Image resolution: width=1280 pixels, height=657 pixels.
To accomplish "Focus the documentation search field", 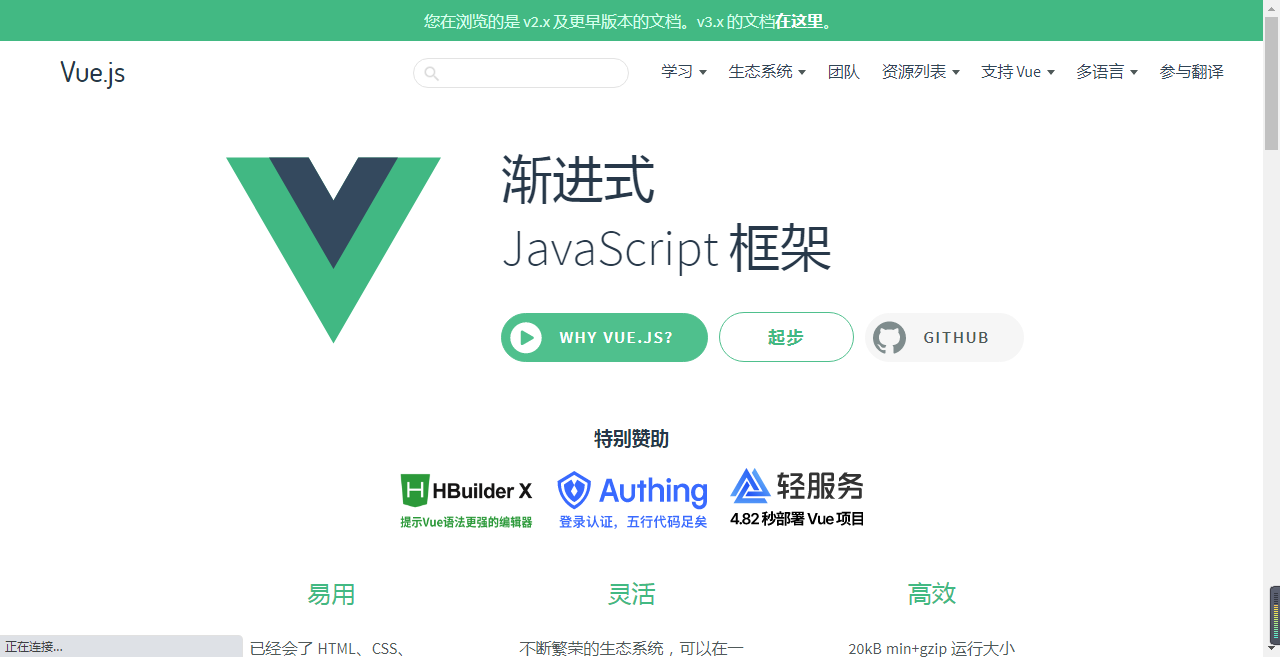I will tap(521, 73).
